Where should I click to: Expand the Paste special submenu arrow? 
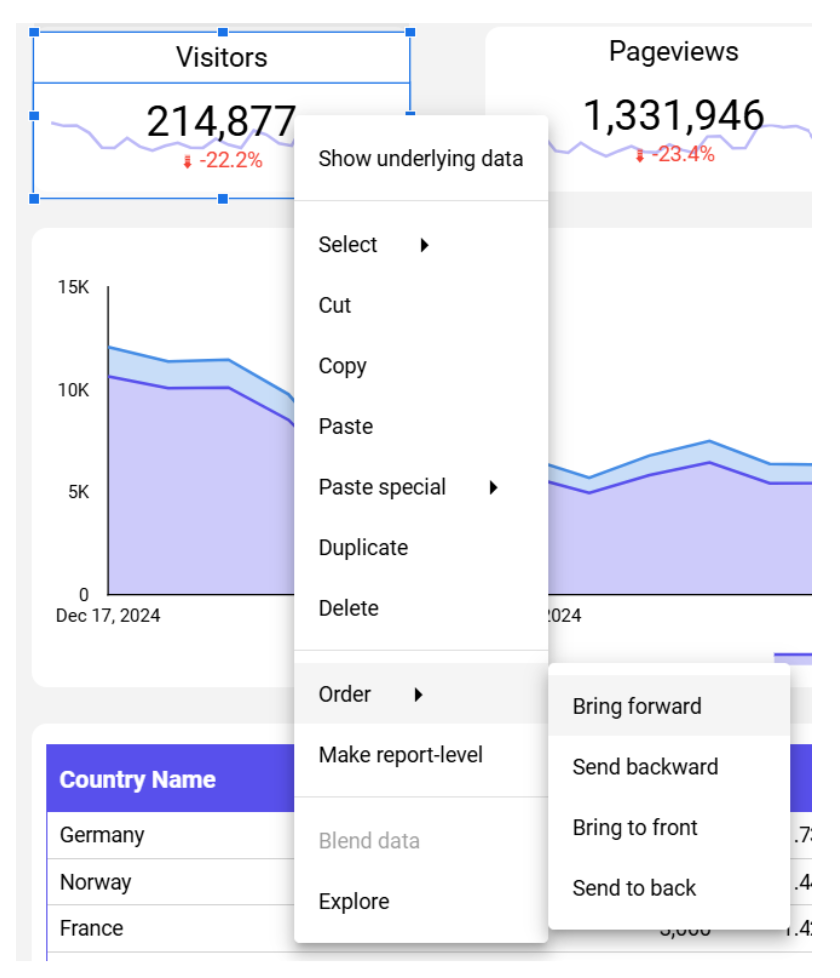click(x=493, y=488)
